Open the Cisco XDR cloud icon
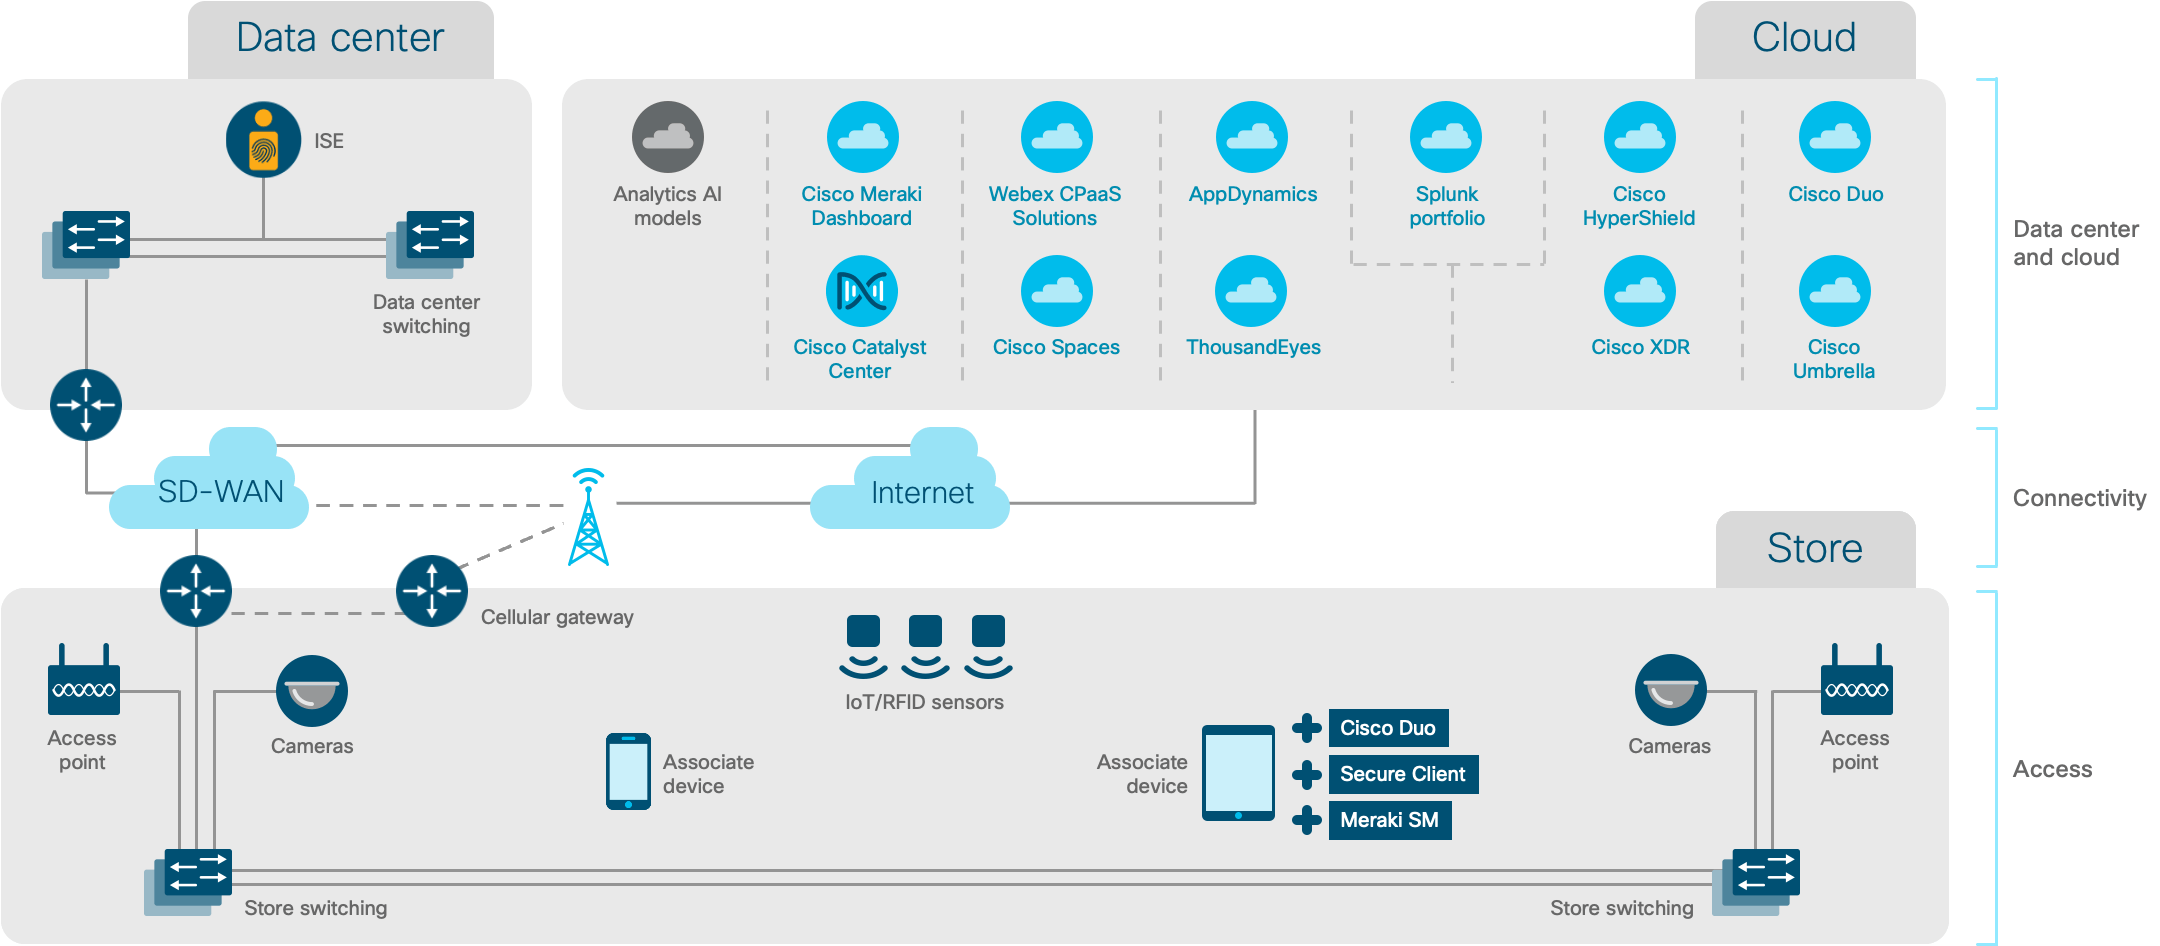Screen dimensions: 2160x946 [x=1640, y=291]
